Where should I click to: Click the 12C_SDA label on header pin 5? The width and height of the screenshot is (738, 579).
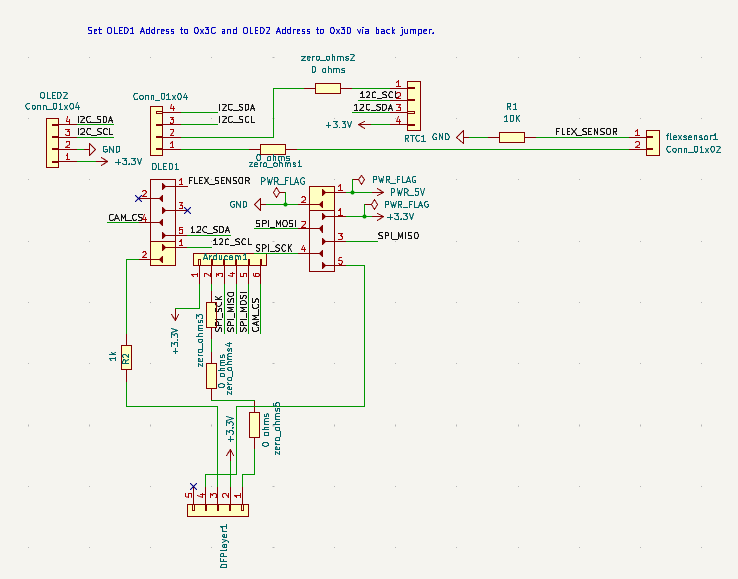[x=210, y=230]
